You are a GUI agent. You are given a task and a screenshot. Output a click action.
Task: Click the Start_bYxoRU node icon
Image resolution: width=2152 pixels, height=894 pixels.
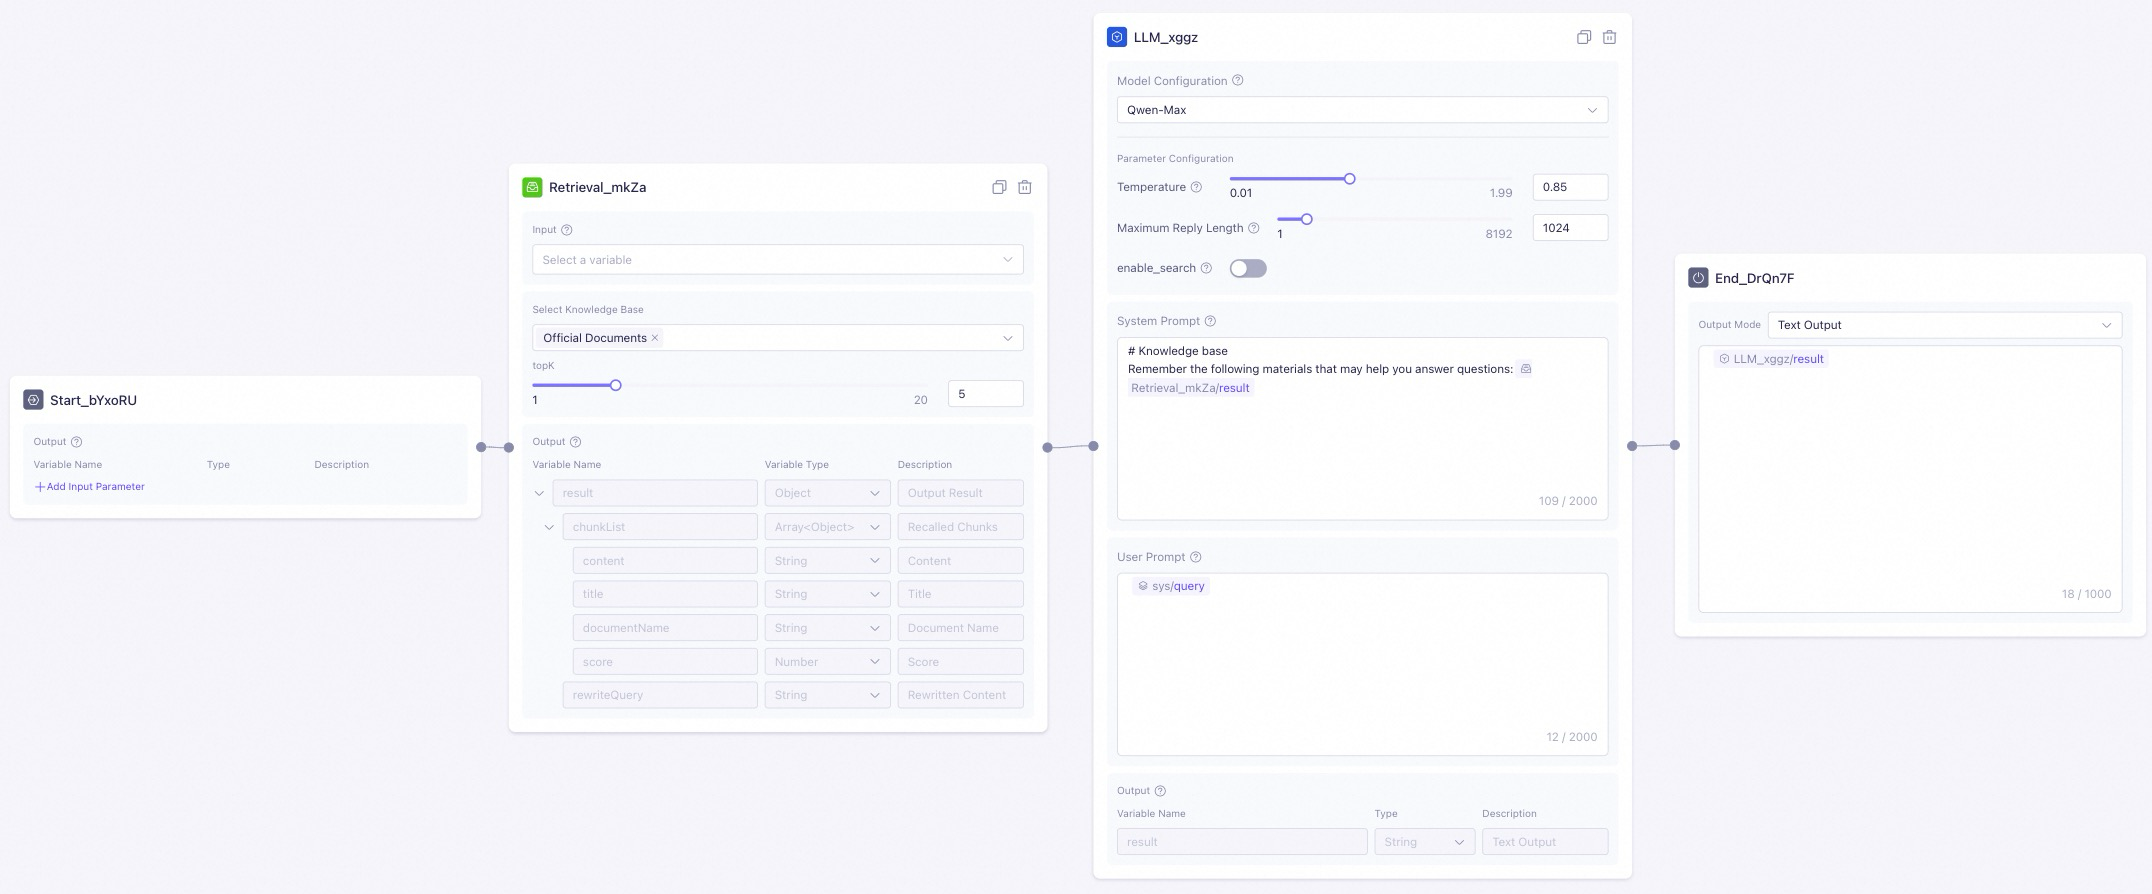(33, 400)
